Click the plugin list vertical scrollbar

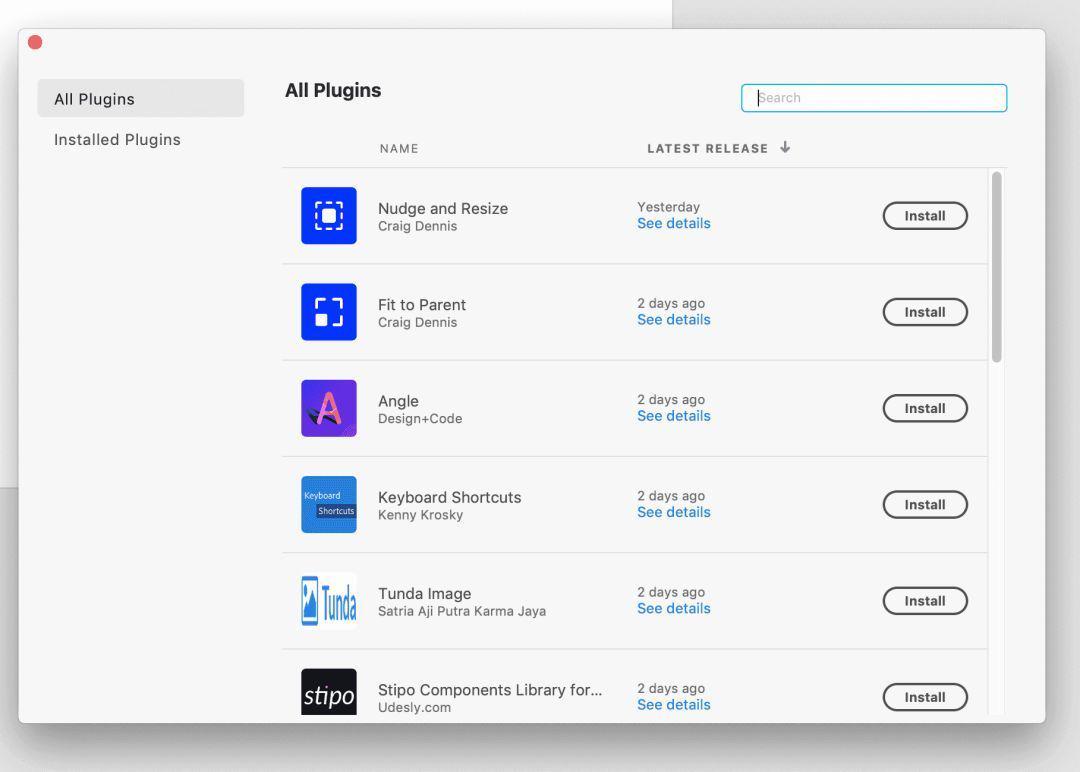tap(997, 267)
